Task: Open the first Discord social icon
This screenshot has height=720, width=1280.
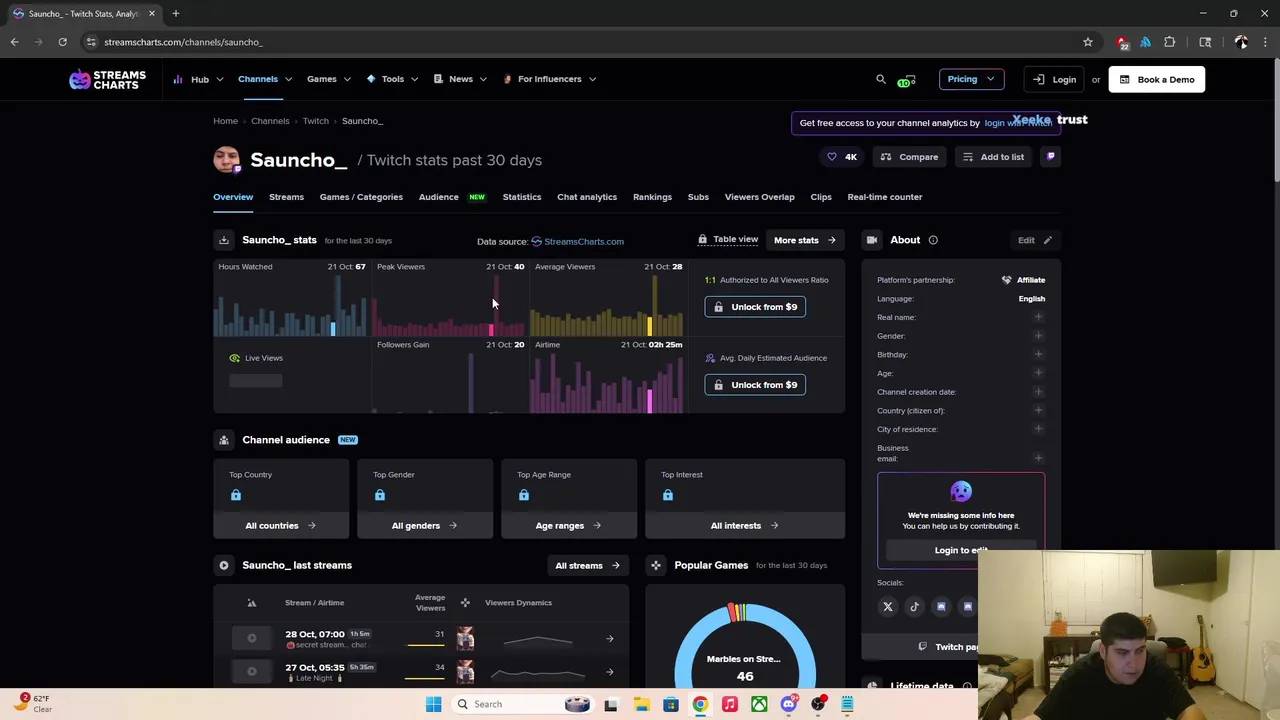Action: [941, 607]
